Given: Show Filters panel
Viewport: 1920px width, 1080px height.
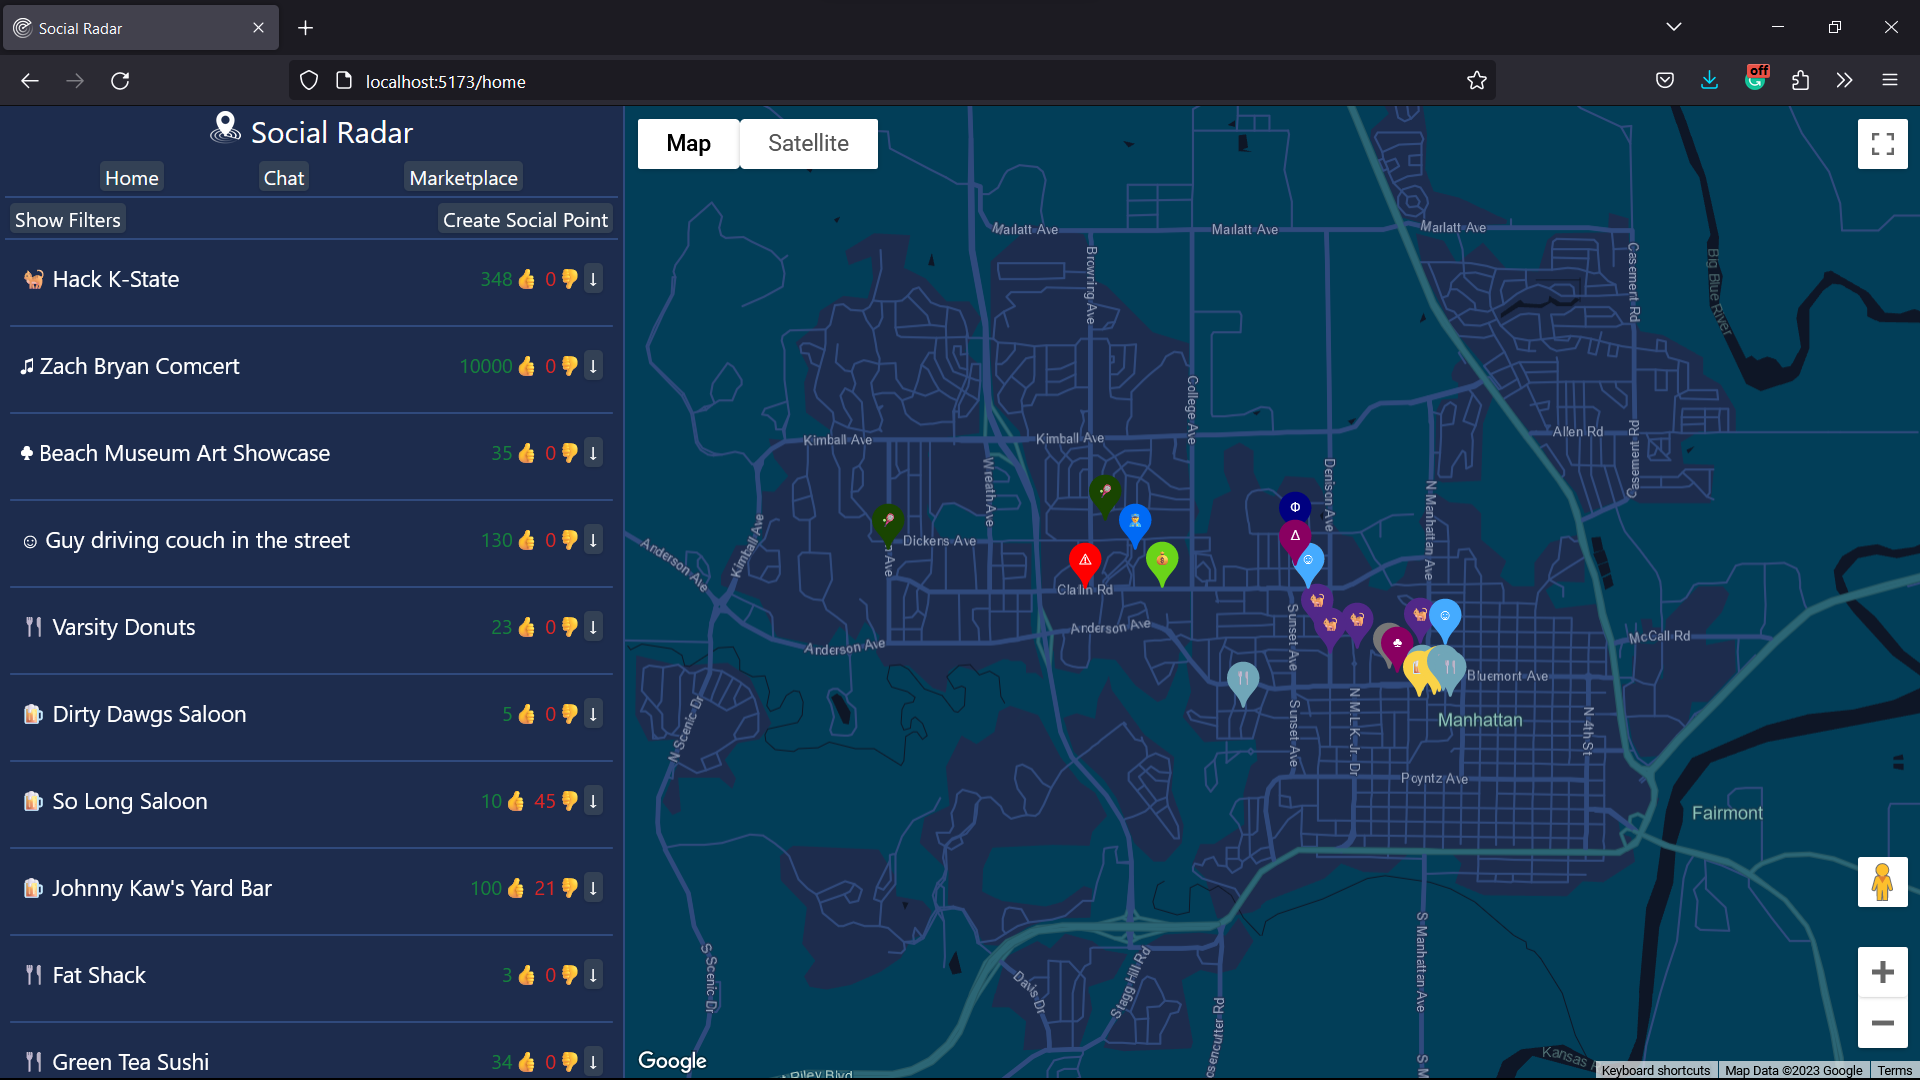Looking at the screenshot, I should 68,220.
